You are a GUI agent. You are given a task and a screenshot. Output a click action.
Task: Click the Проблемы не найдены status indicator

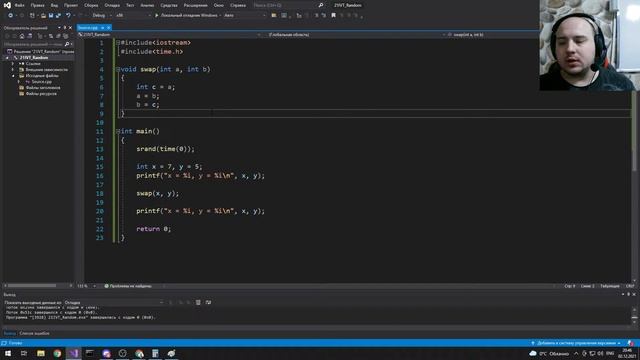coord(128,286)
